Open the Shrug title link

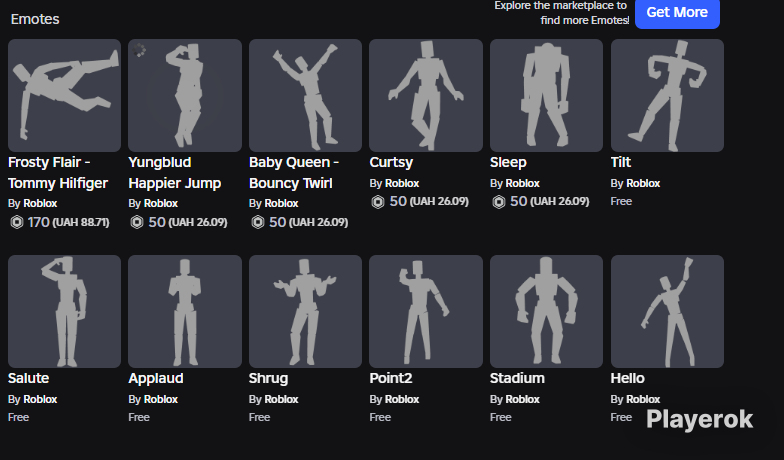(x=268, y=378)
